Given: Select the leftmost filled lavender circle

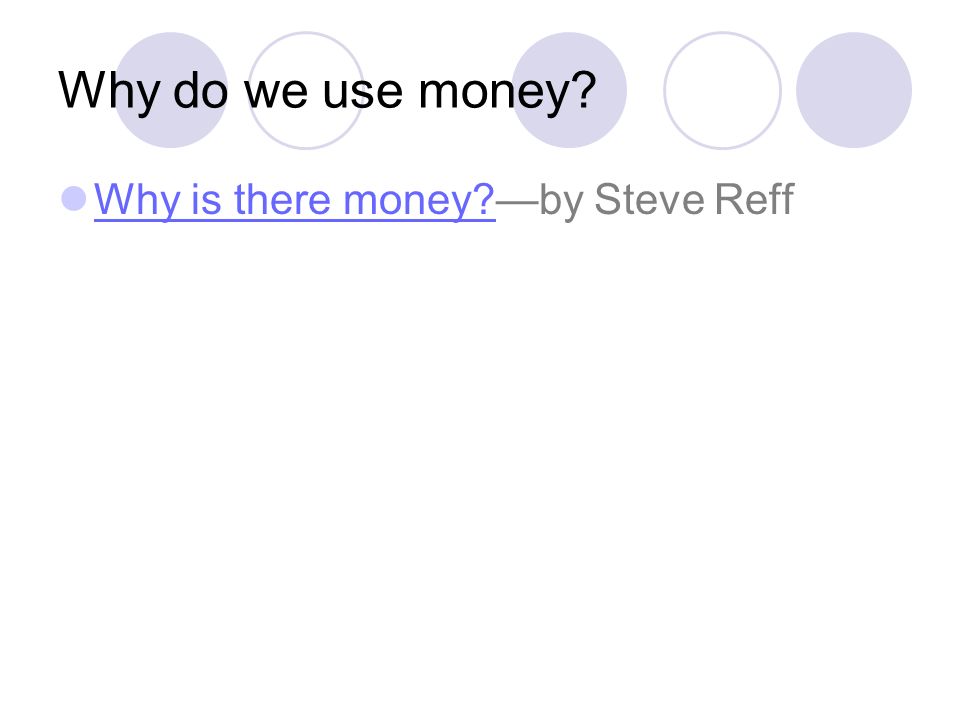Looking at the screenshot, I should [171, 90].
